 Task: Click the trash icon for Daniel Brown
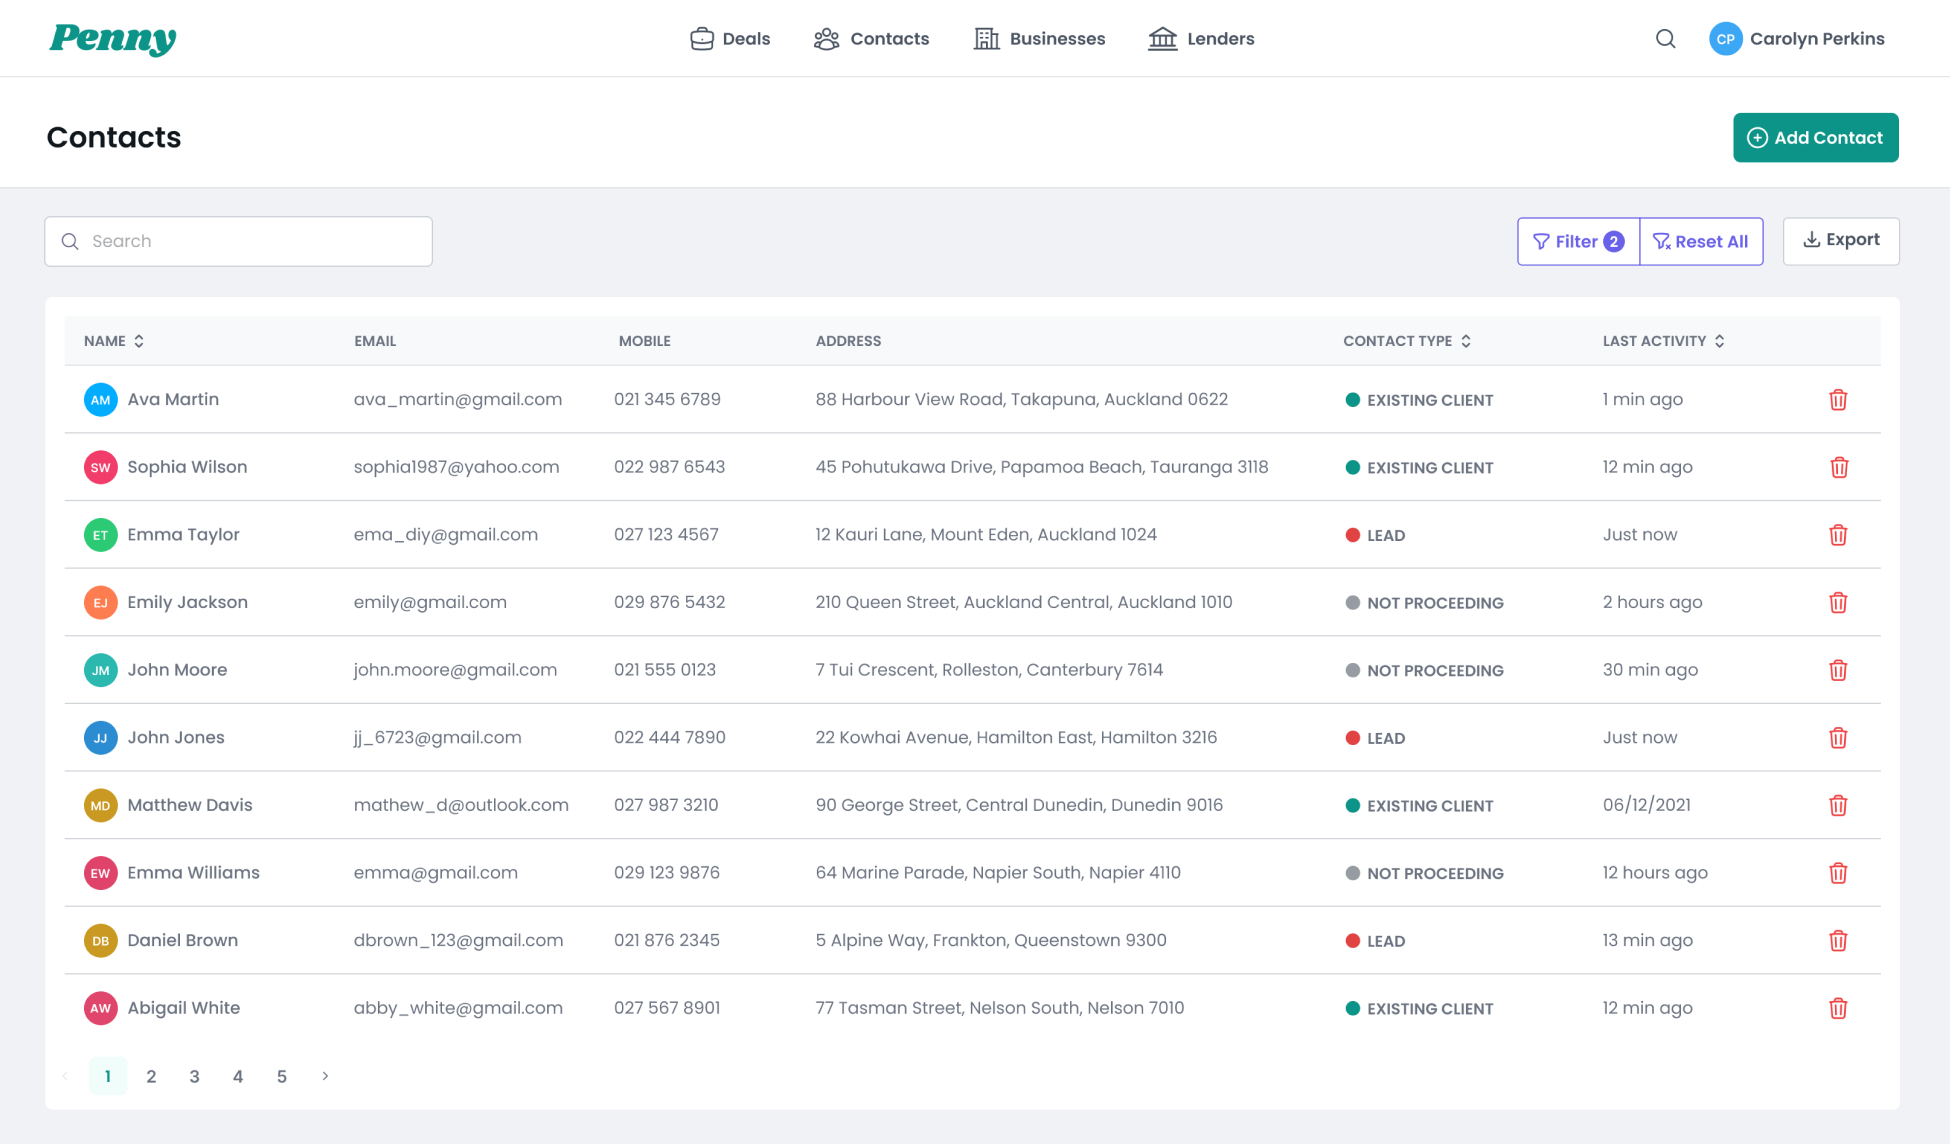(1838, 940)
